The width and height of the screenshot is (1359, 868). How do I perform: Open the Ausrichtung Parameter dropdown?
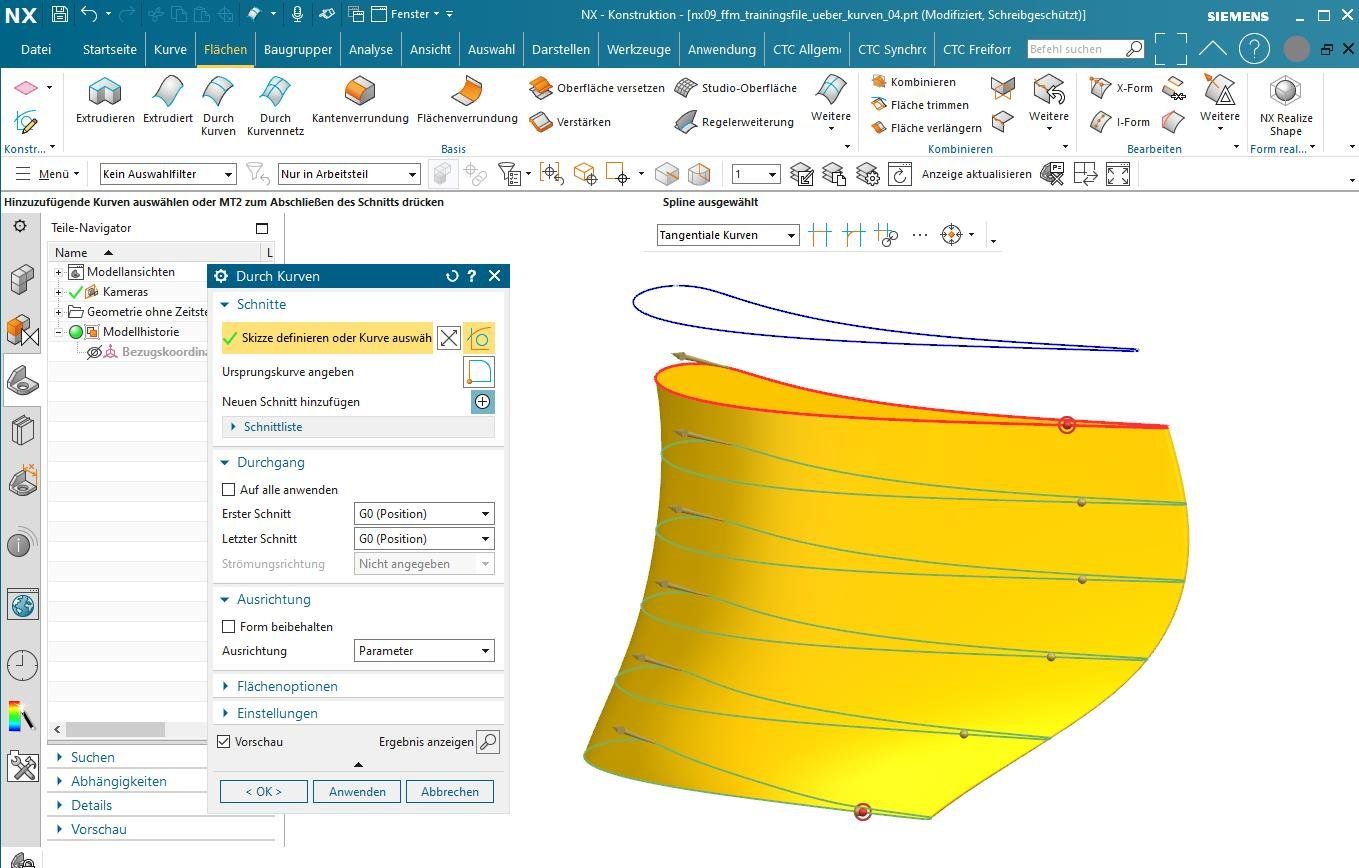pyautogui.click(x=424, y=651)
